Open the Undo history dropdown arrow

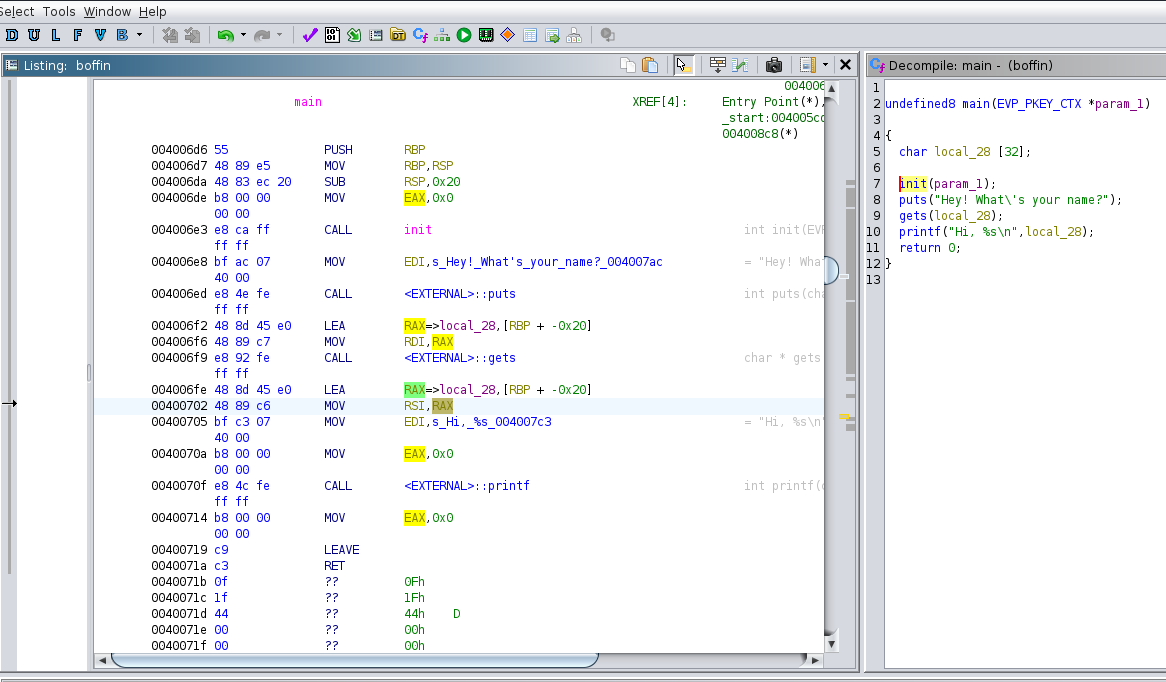[243, 35]
